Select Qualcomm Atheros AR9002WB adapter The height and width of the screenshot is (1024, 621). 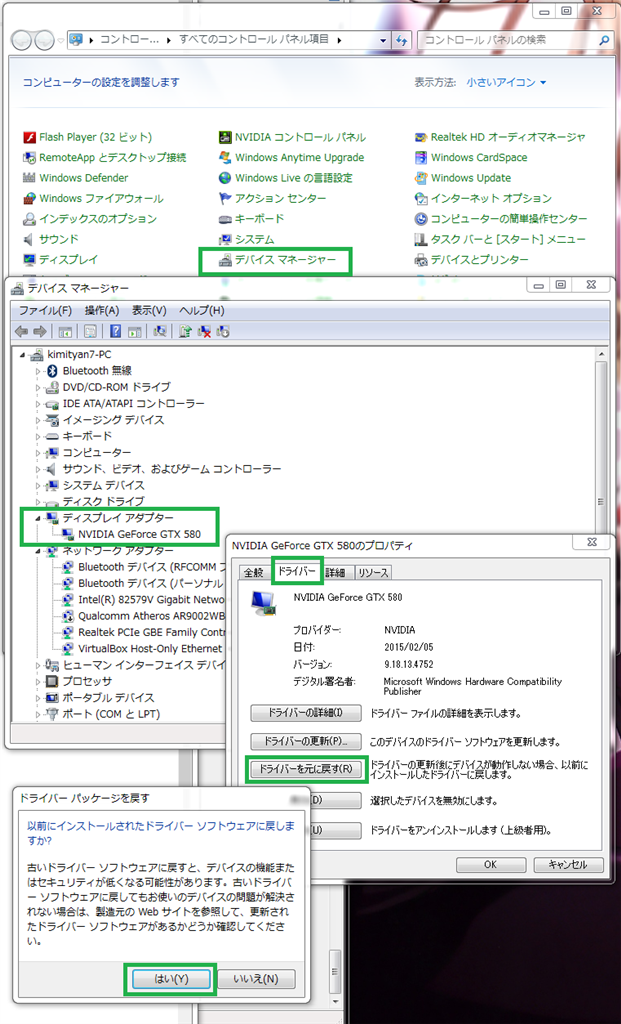tap(144, 616)
